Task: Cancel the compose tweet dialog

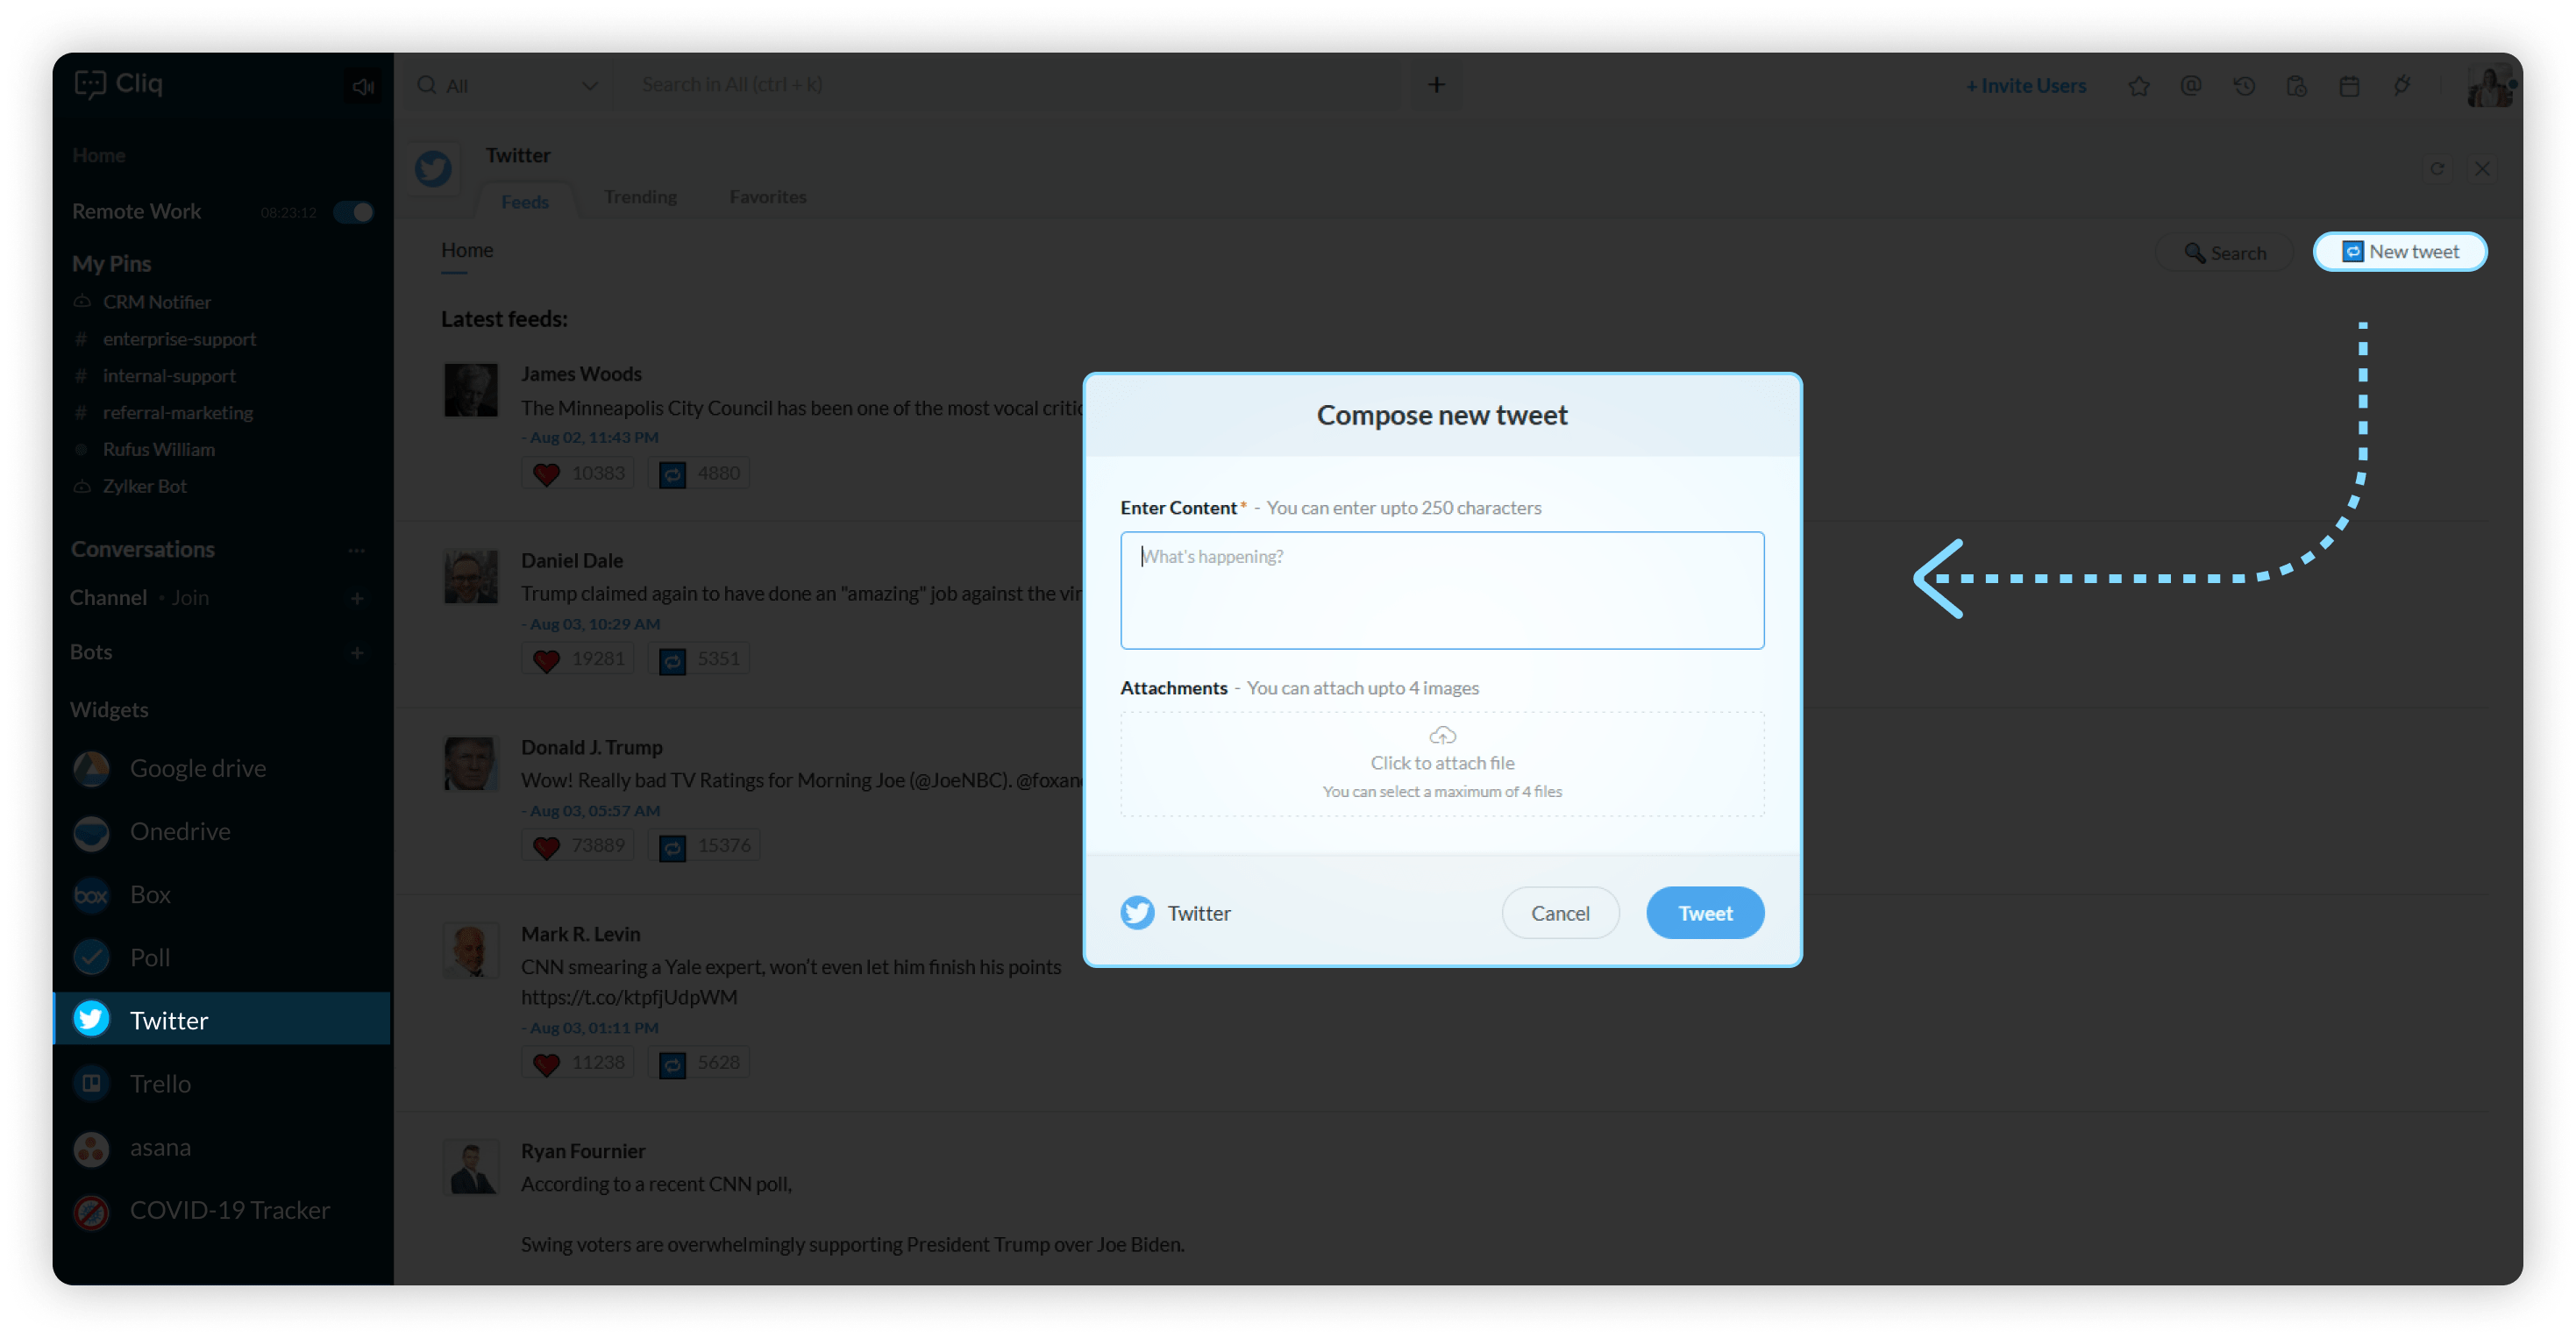Action: (1559, 913)
